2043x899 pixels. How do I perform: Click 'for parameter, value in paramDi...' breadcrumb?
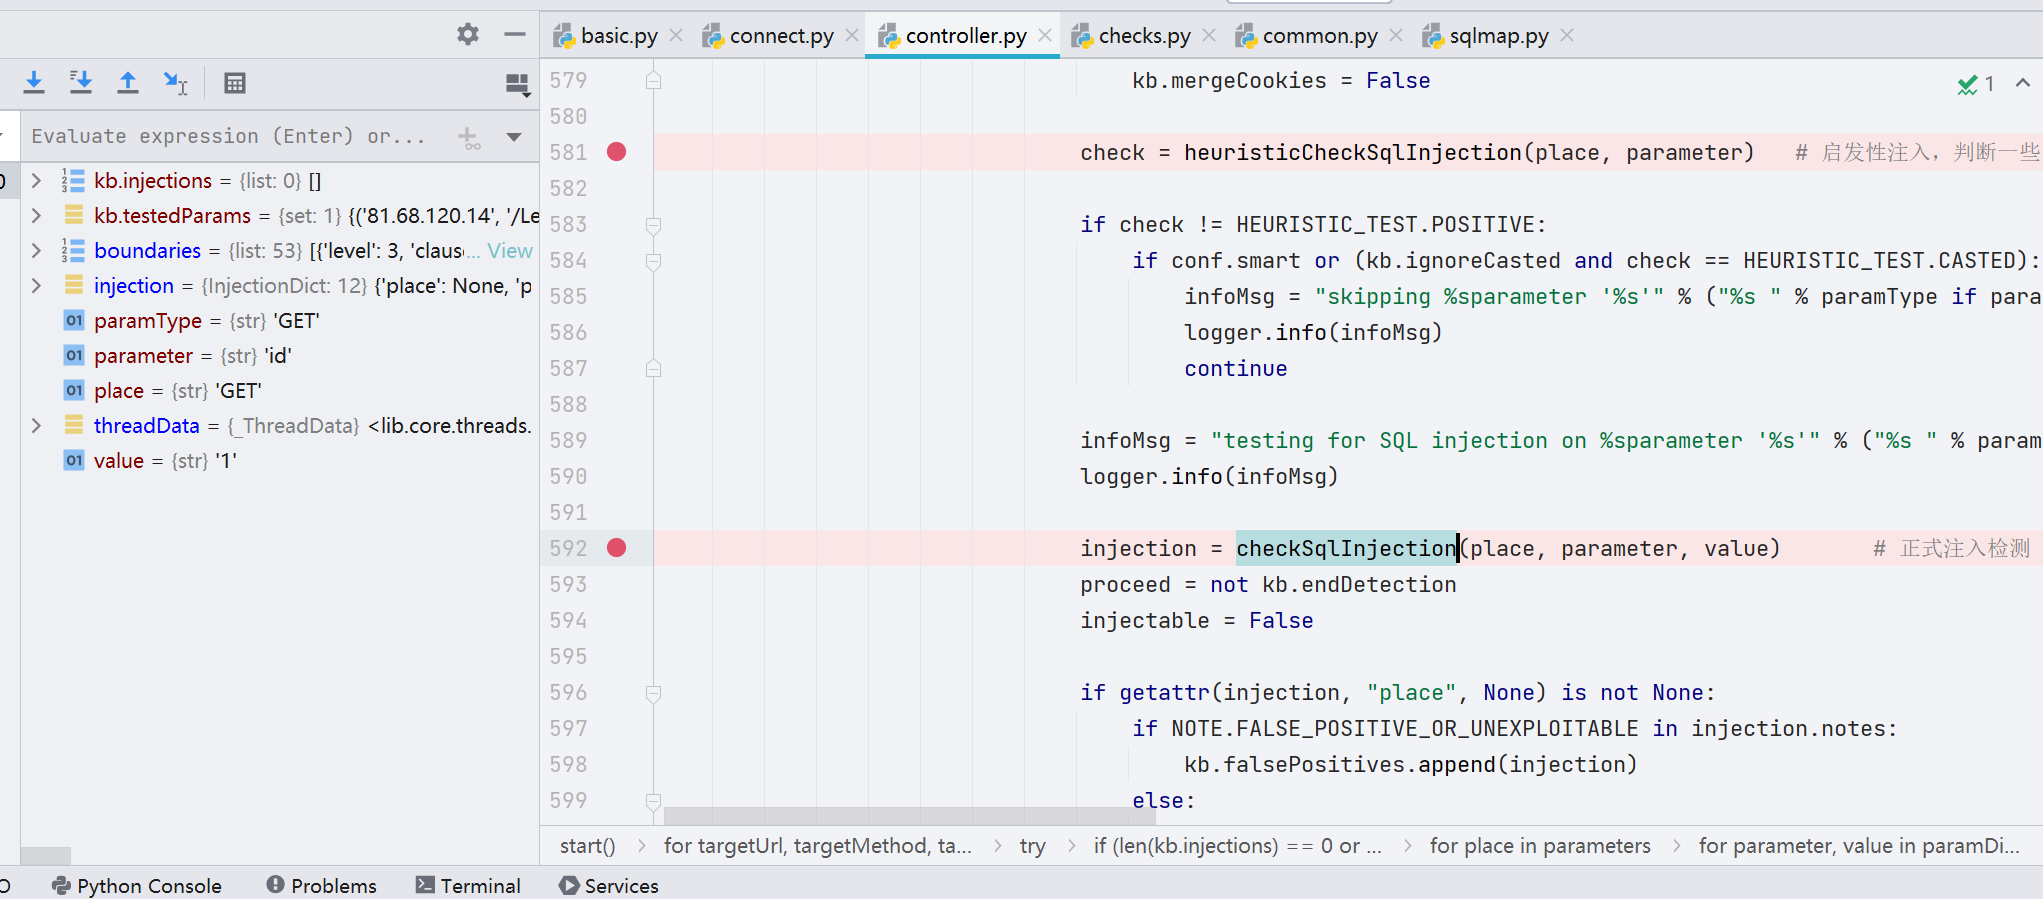click(1859, 846)
